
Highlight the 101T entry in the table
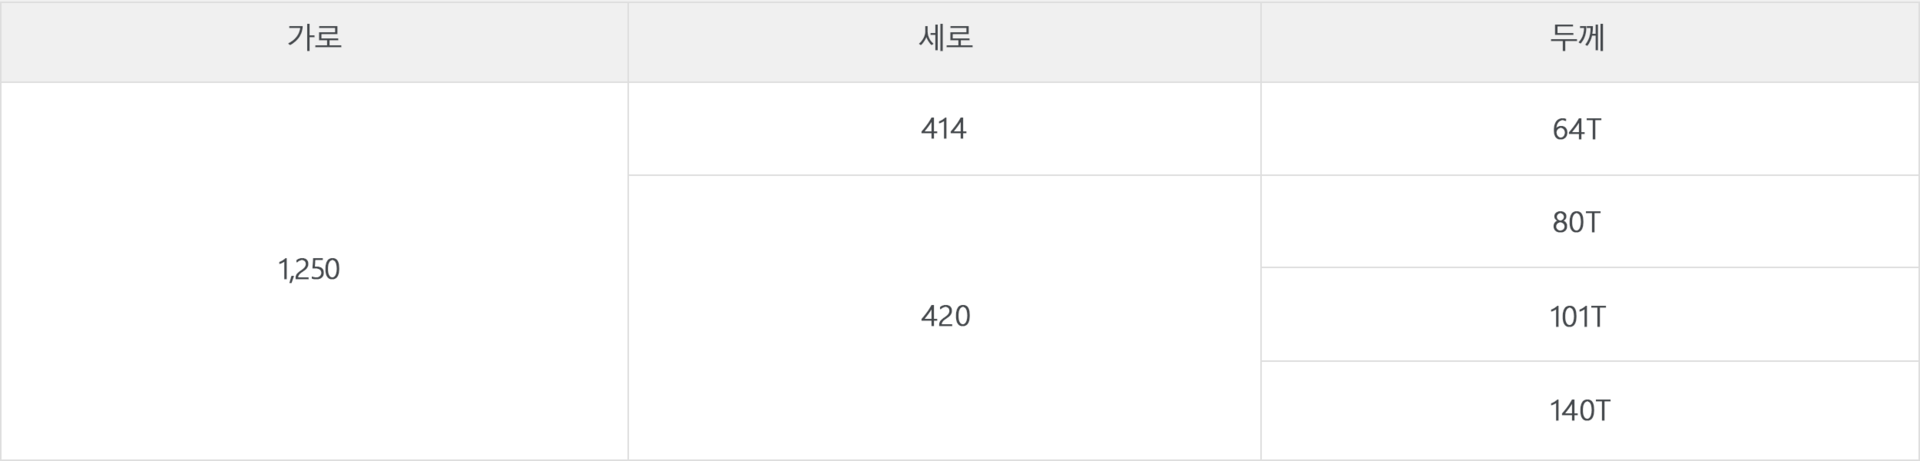tap(1577, 316)
